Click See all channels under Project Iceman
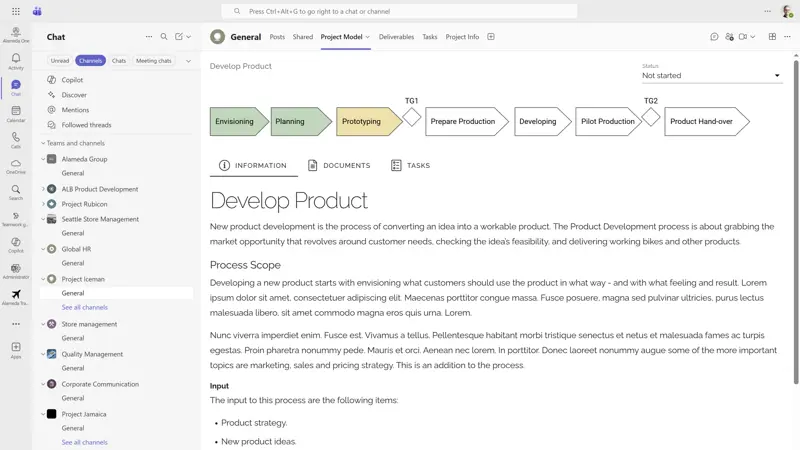The image size is (800, 450). (x=85, y=308)
